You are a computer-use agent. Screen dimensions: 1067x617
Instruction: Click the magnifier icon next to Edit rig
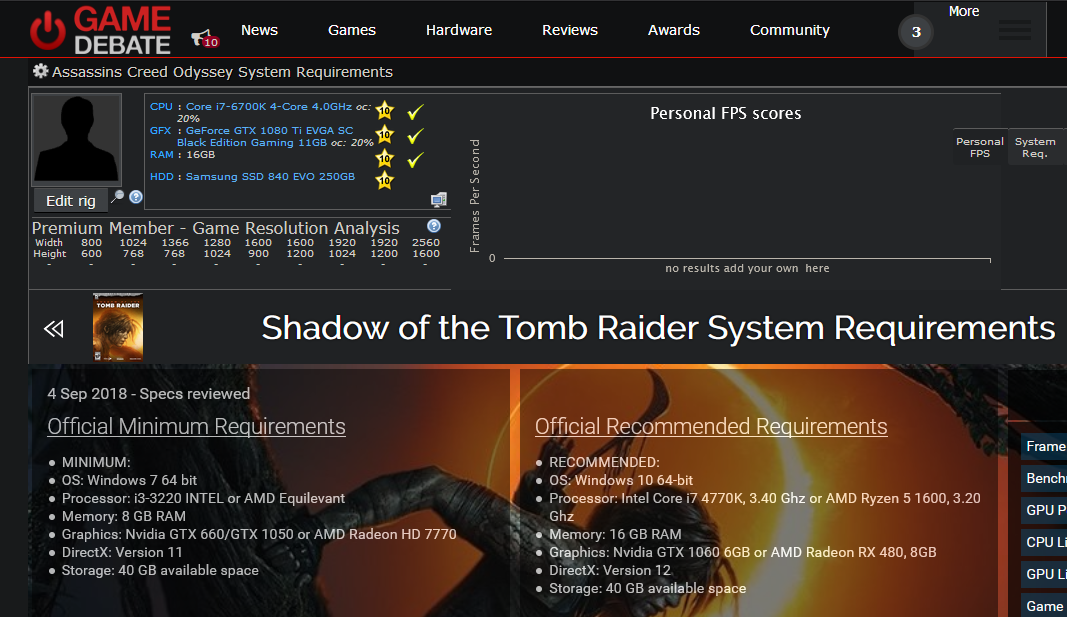click(118, 197)
